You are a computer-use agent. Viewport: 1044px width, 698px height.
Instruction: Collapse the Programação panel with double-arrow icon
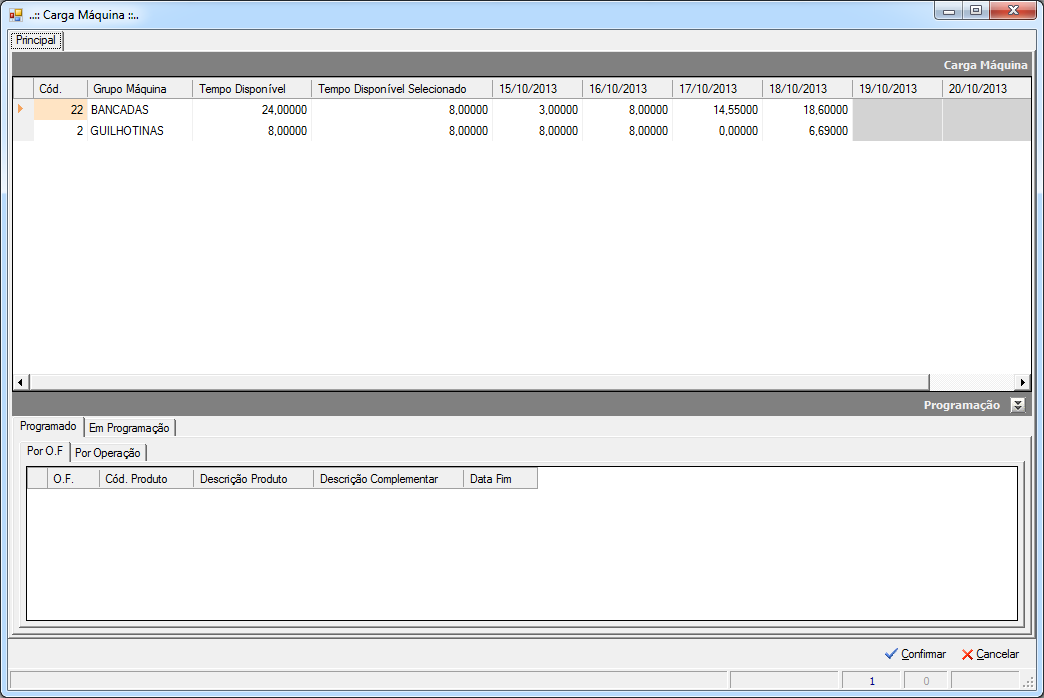tap(1017, 405)
